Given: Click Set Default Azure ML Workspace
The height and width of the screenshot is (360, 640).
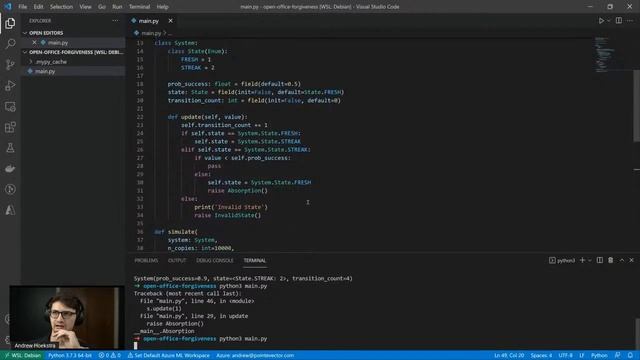Looking at the screenshot, I should click(169, 355).
